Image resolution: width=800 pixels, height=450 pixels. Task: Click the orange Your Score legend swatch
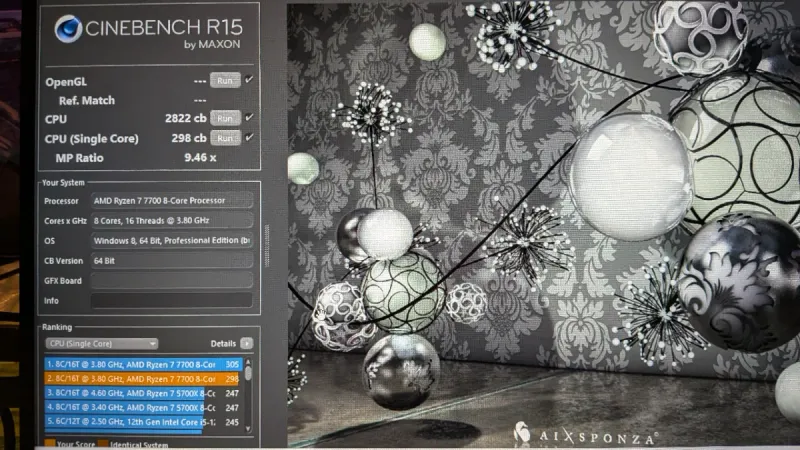tap(50, 443)
